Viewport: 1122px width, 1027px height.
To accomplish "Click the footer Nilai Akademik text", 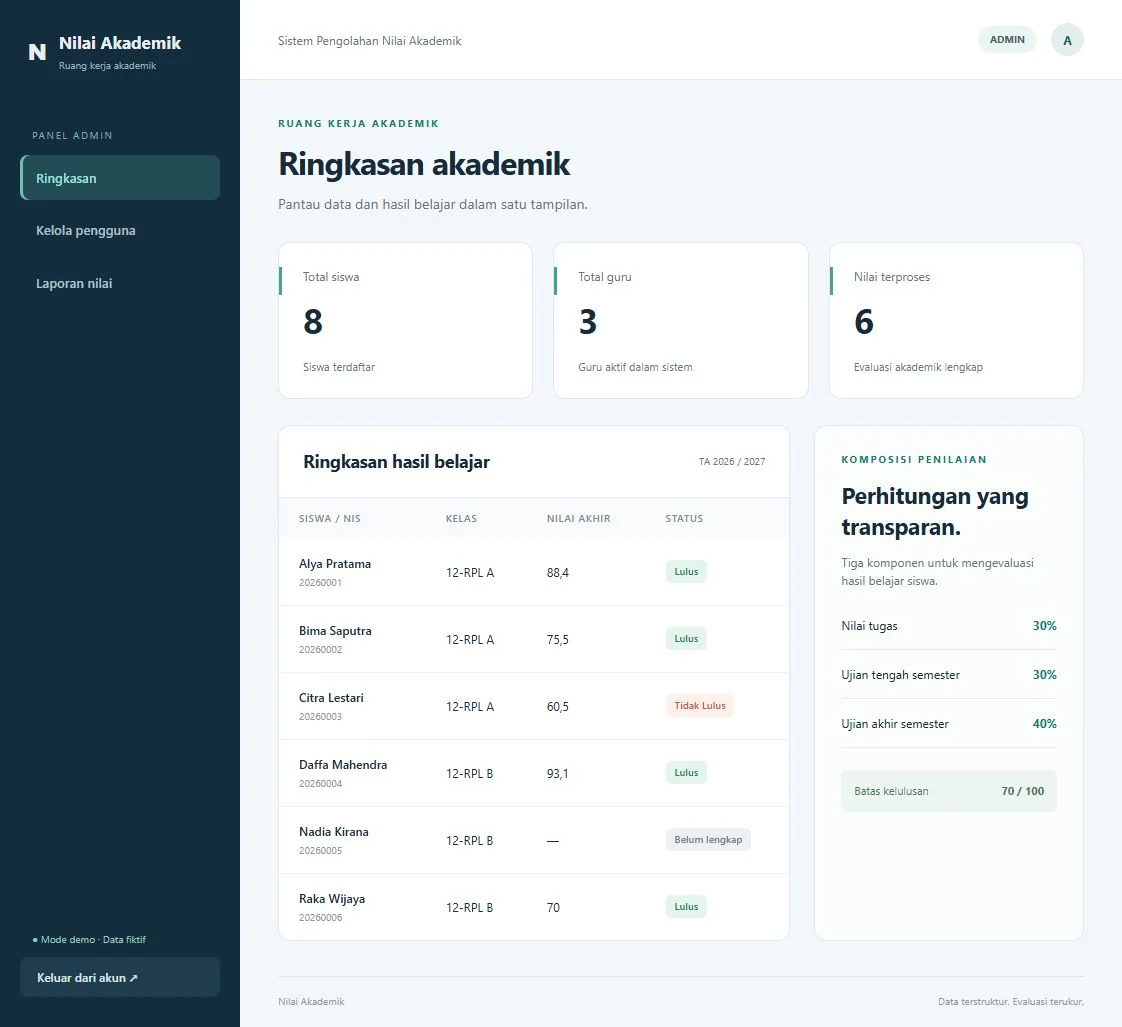I will (x=311, y=1002).
